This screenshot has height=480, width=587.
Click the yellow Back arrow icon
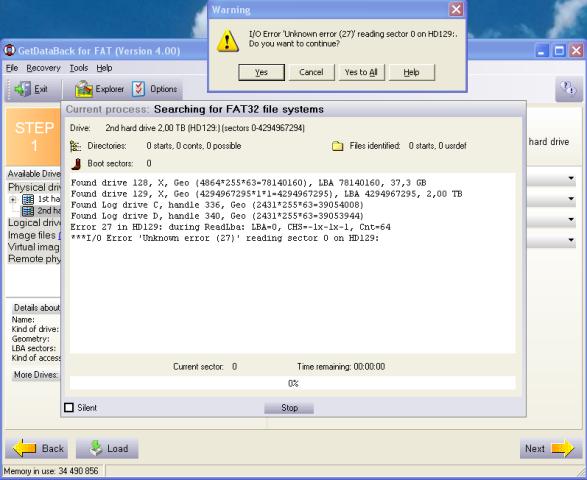pos(24,448)
